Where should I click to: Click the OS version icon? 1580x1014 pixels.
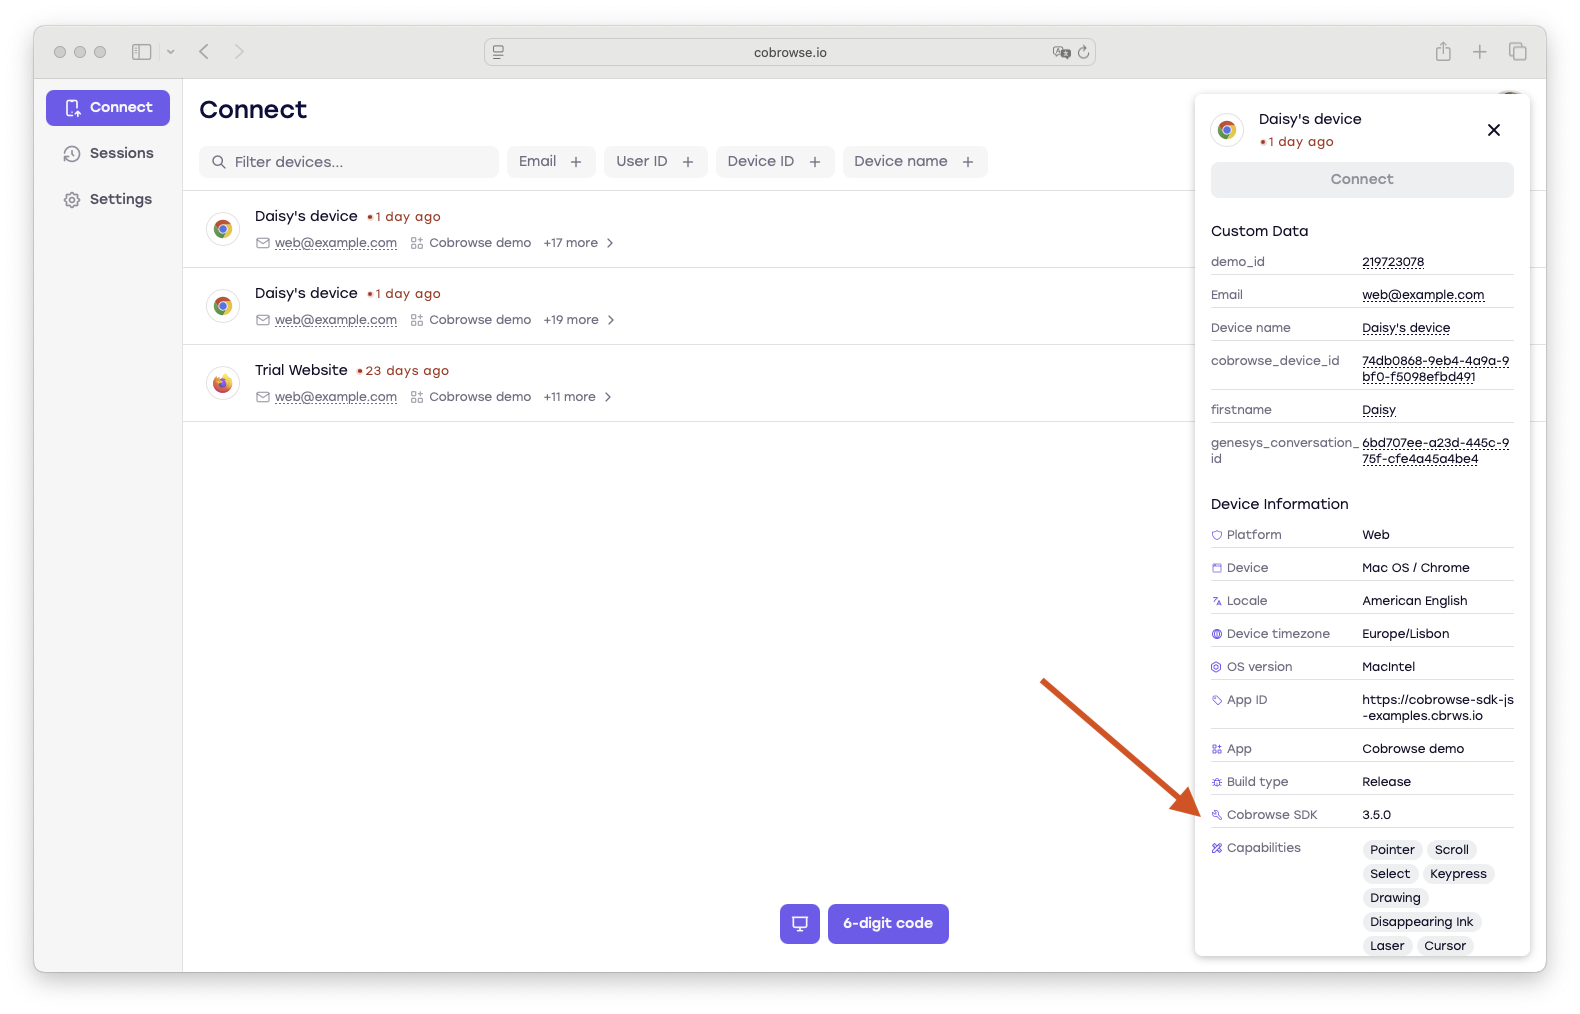(x=1217, y=667)
